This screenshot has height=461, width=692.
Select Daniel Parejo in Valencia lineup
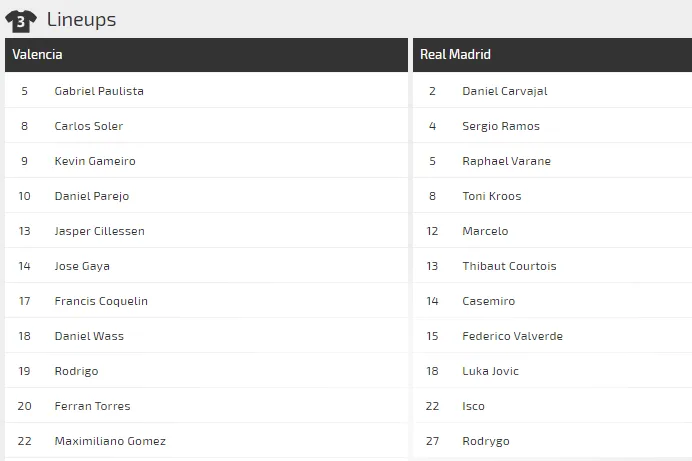[92, 196]
